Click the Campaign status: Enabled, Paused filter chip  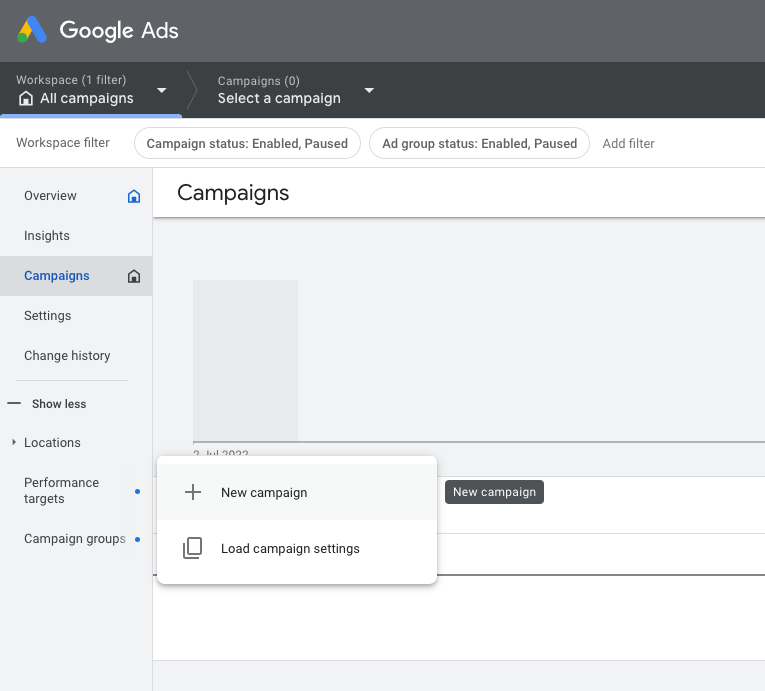tap(247, 143)
